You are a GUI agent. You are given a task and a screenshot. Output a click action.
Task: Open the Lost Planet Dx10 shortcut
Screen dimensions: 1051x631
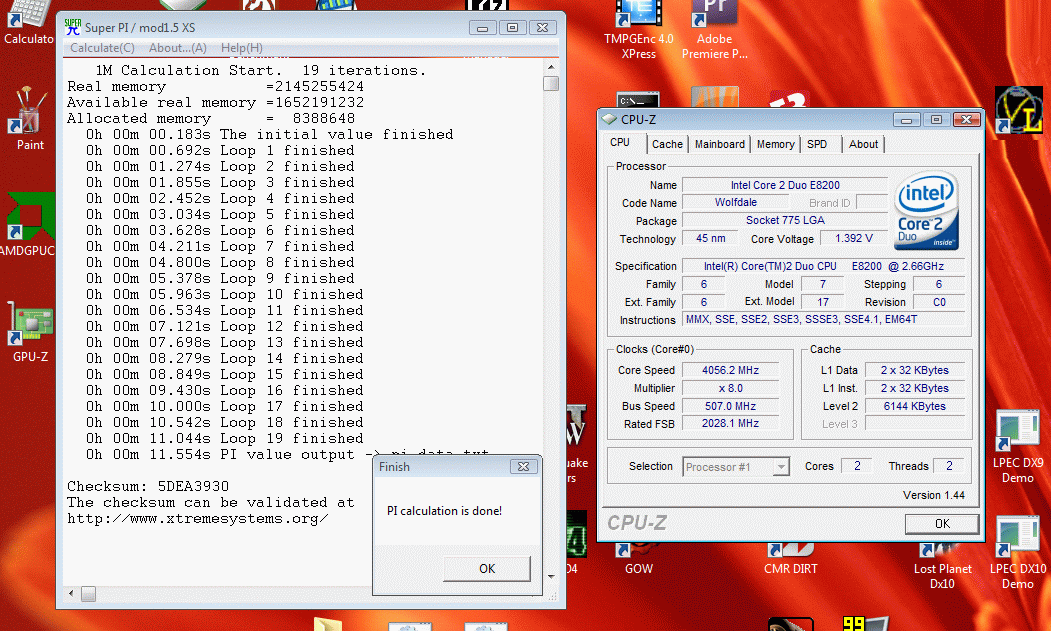942,567
